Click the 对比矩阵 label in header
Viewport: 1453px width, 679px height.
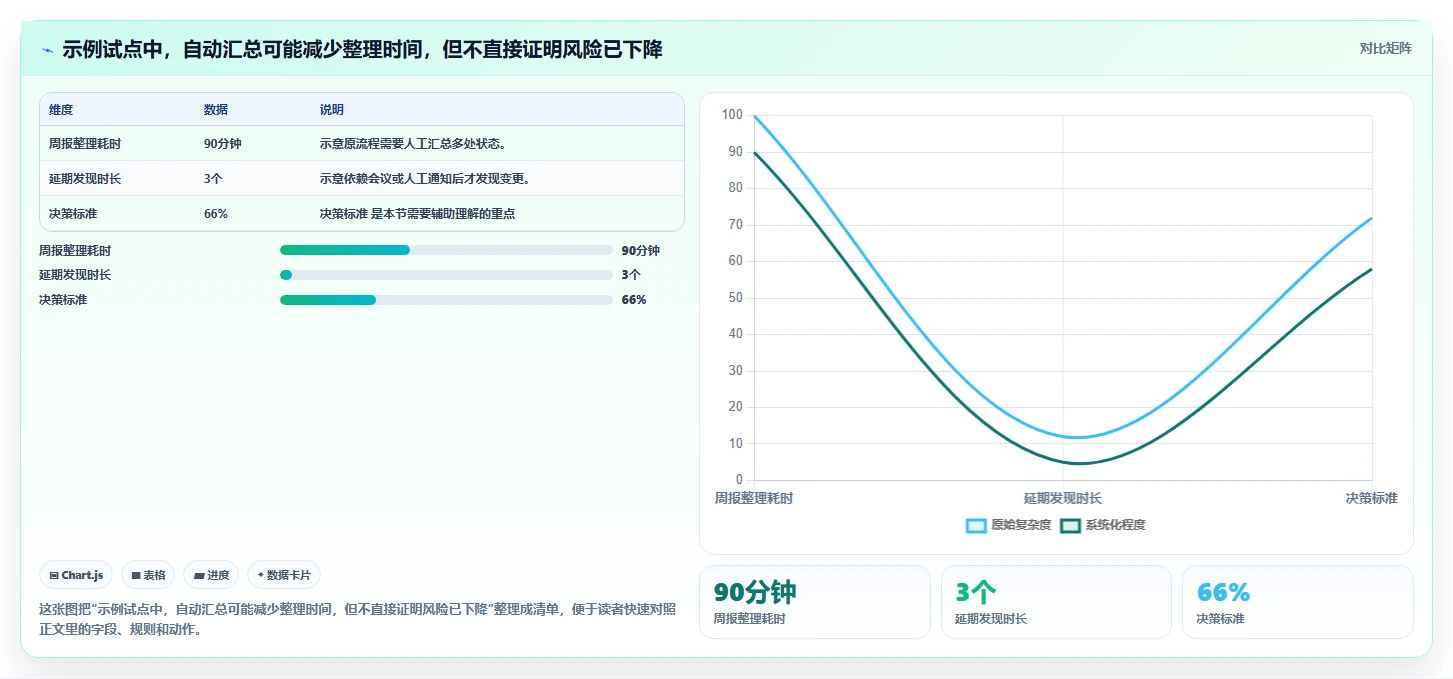coord(1385,48)
